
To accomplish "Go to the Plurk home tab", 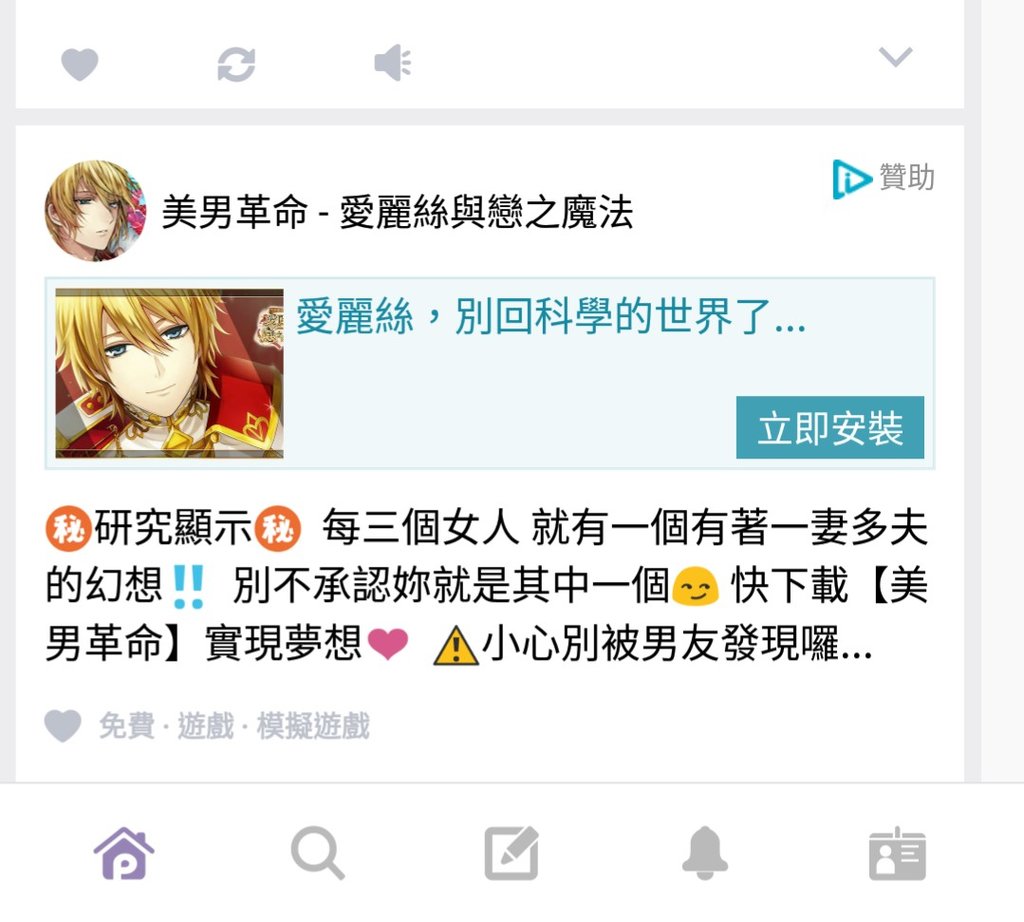I will tap(124, 853).
